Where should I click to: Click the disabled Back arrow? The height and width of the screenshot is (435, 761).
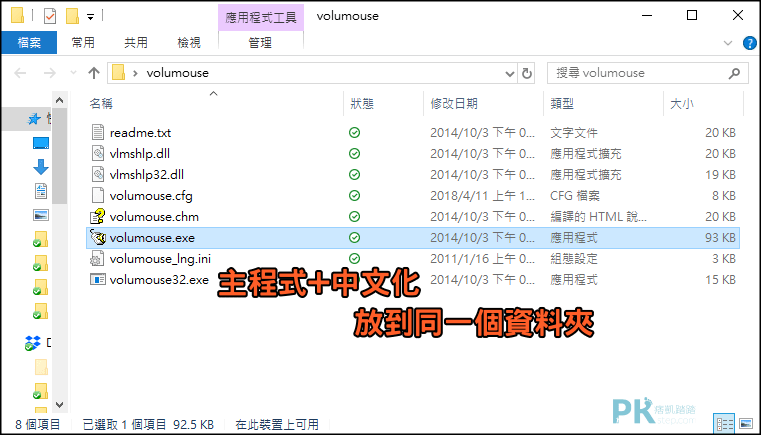click(20, 73)
